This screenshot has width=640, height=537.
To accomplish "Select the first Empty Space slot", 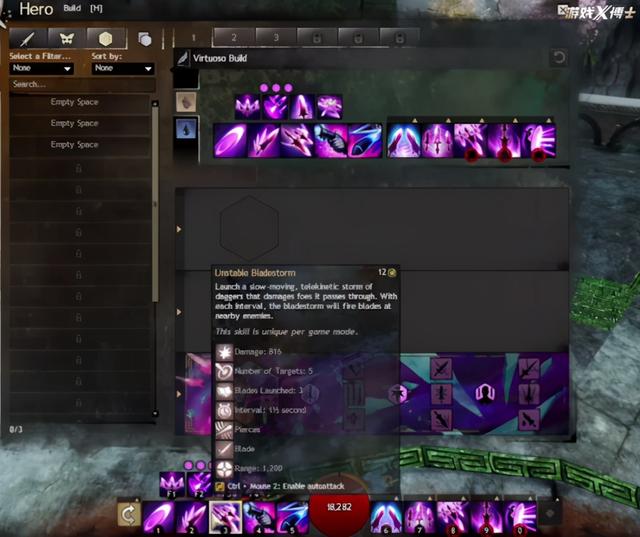I will pos(80,102).
